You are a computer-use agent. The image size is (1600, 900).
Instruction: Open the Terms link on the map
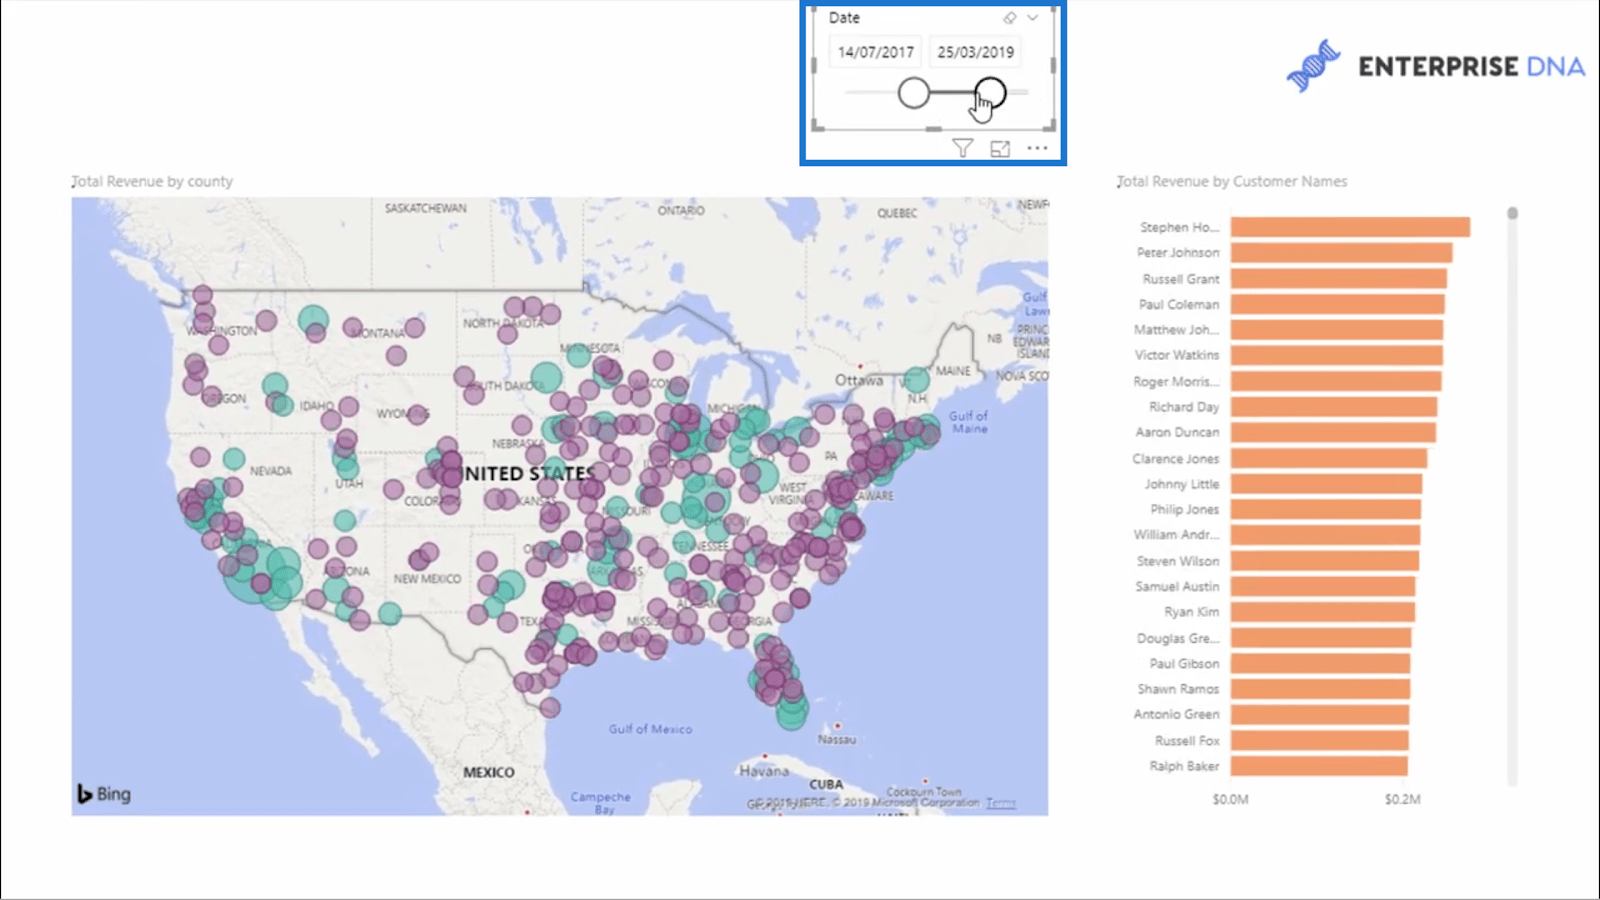tap(1000, 802)
